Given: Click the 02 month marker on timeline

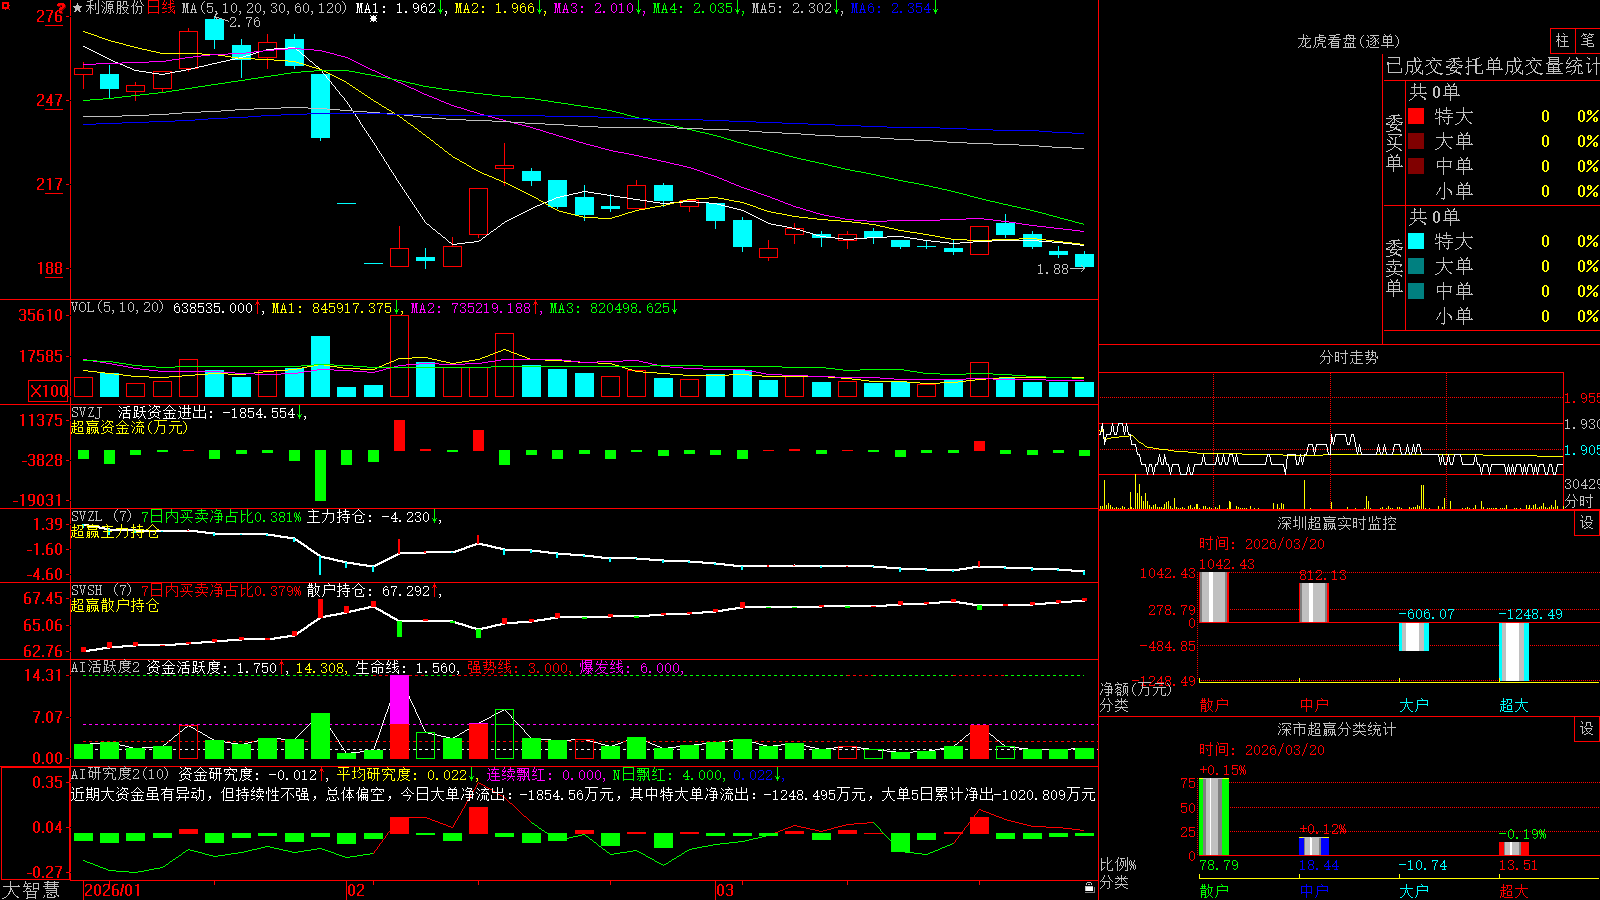Looking at the screenshot, I should (356, 890).
